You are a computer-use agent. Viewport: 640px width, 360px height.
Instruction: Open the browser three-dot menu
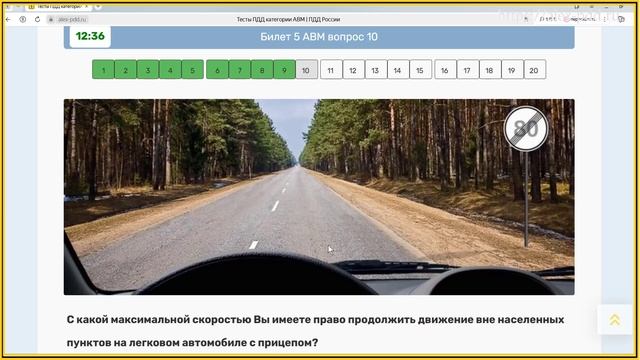point(605,19)
